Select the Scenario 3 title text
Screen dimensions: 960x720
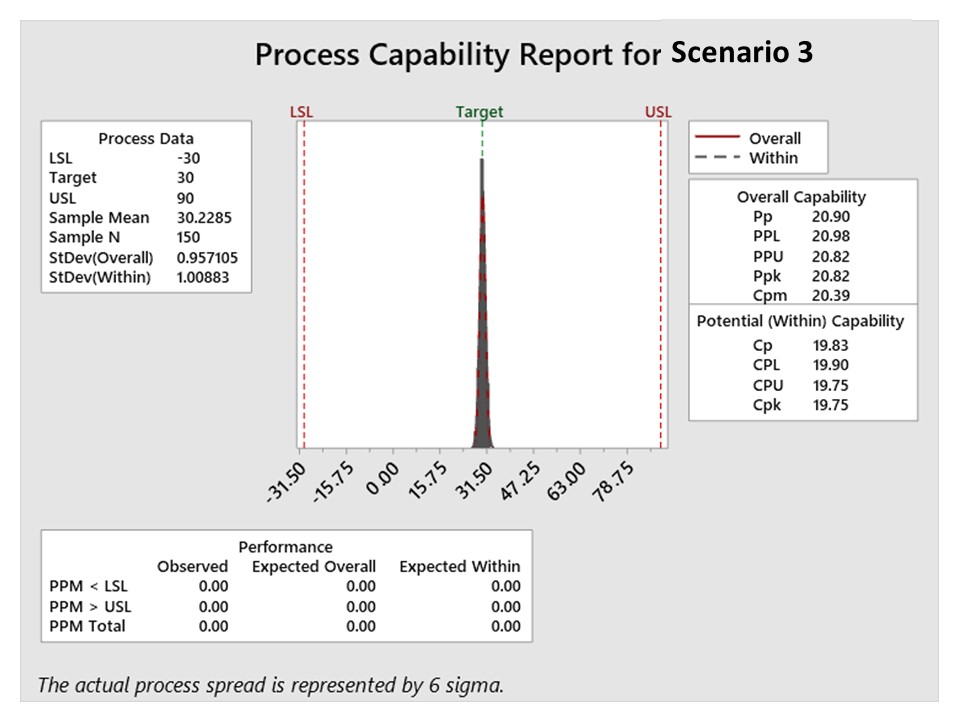(742, 52)
